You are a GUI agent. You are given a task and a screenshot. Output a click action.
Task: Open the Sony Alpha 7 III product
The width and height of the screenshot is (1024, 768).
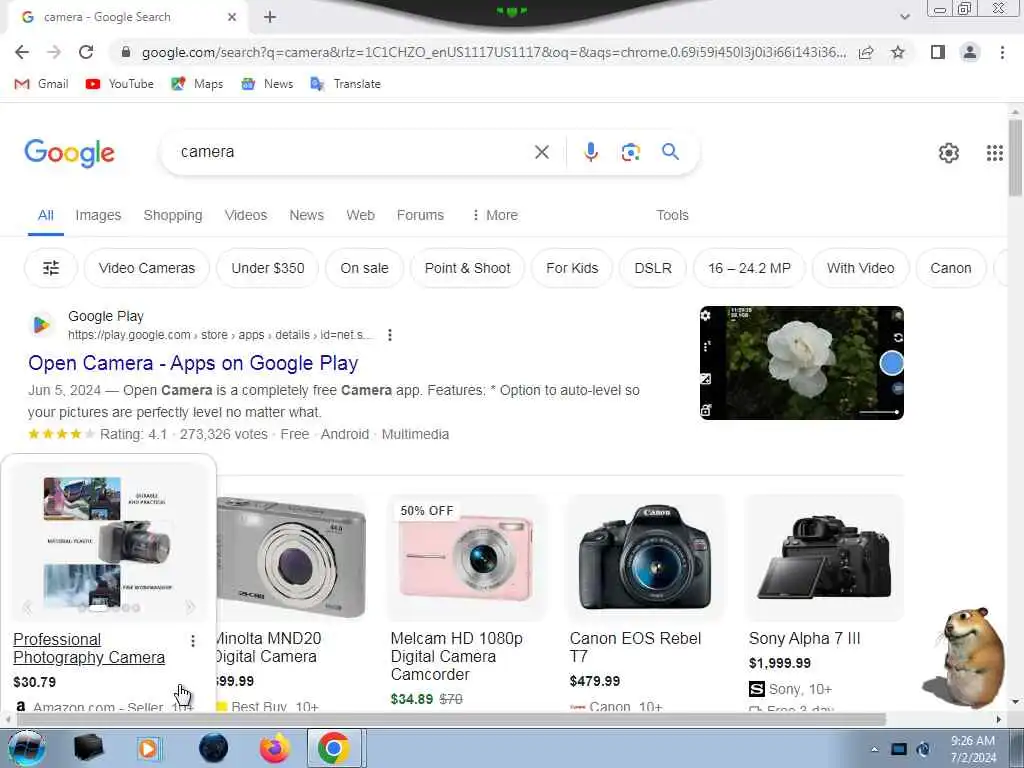click(804, 639)
